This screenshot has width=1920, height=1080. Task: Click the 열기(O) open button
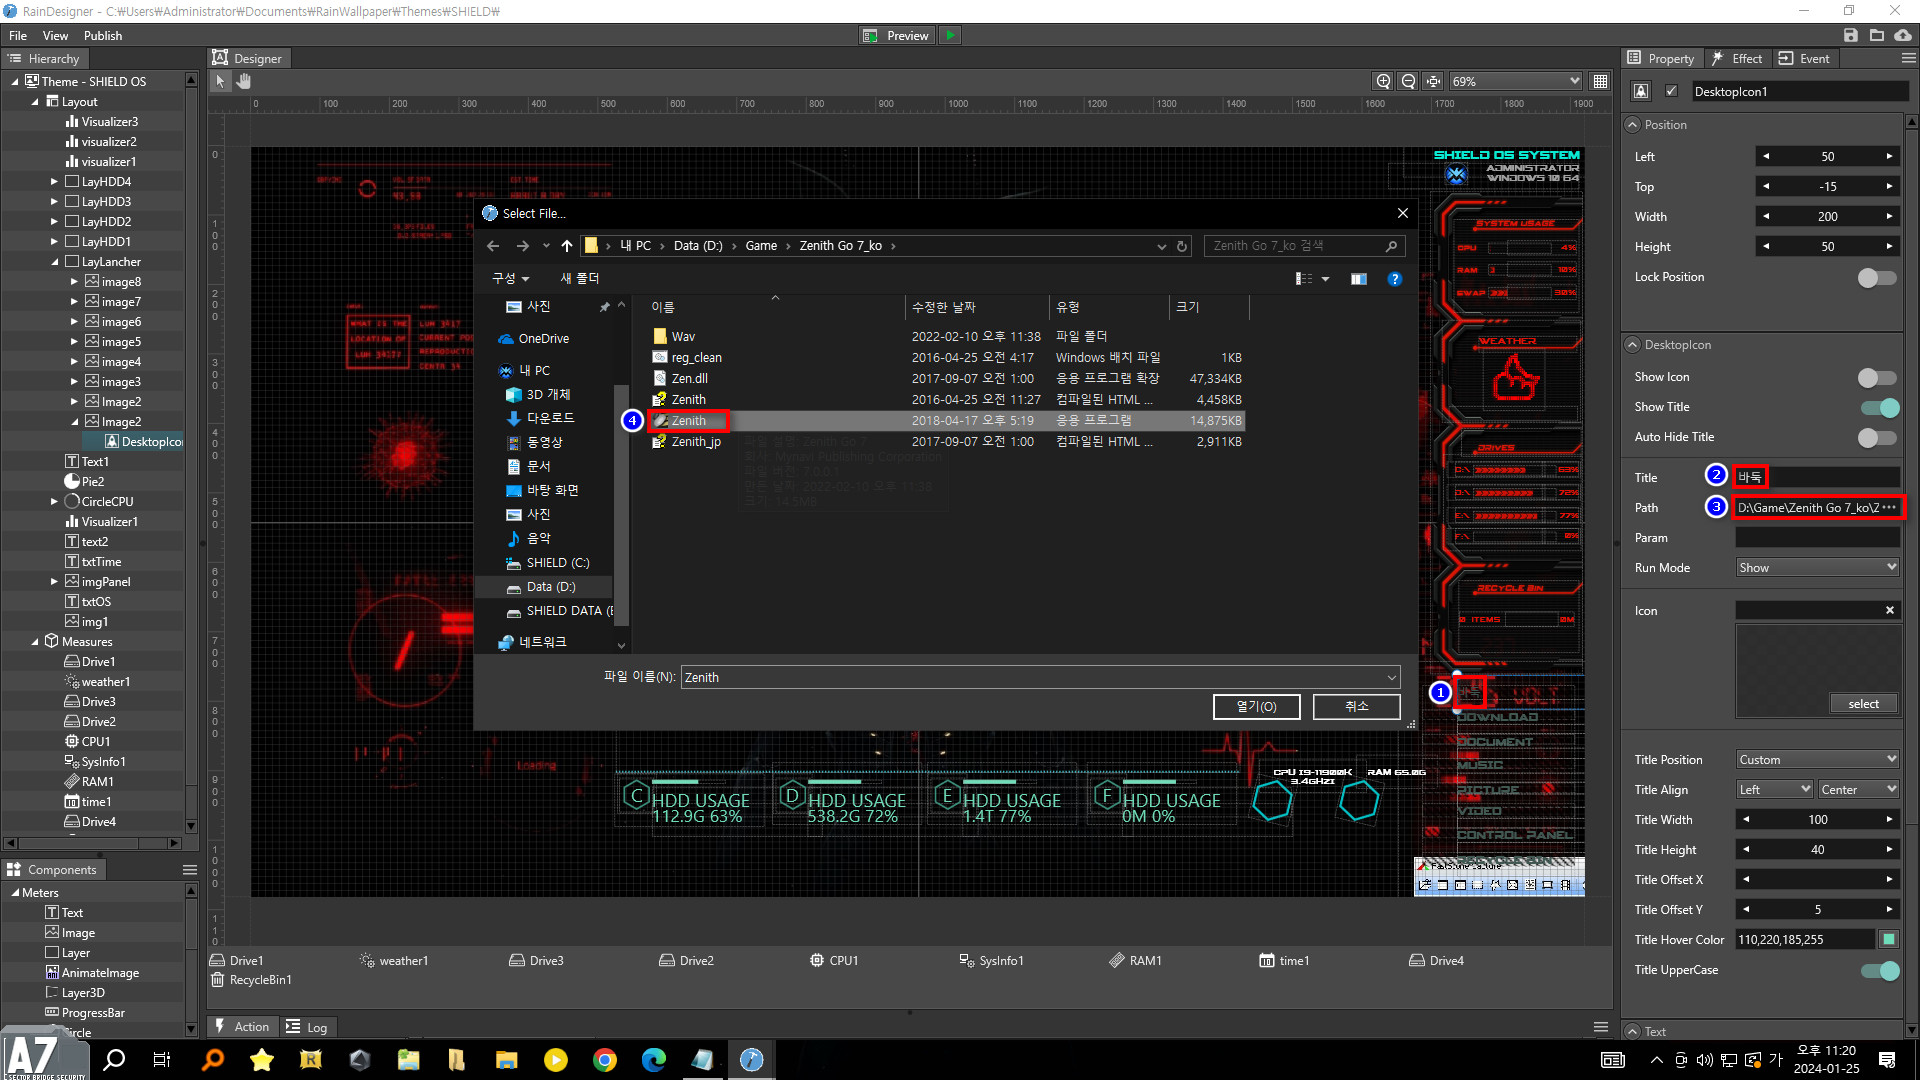pyautogui.click(x=1257, y=706)
